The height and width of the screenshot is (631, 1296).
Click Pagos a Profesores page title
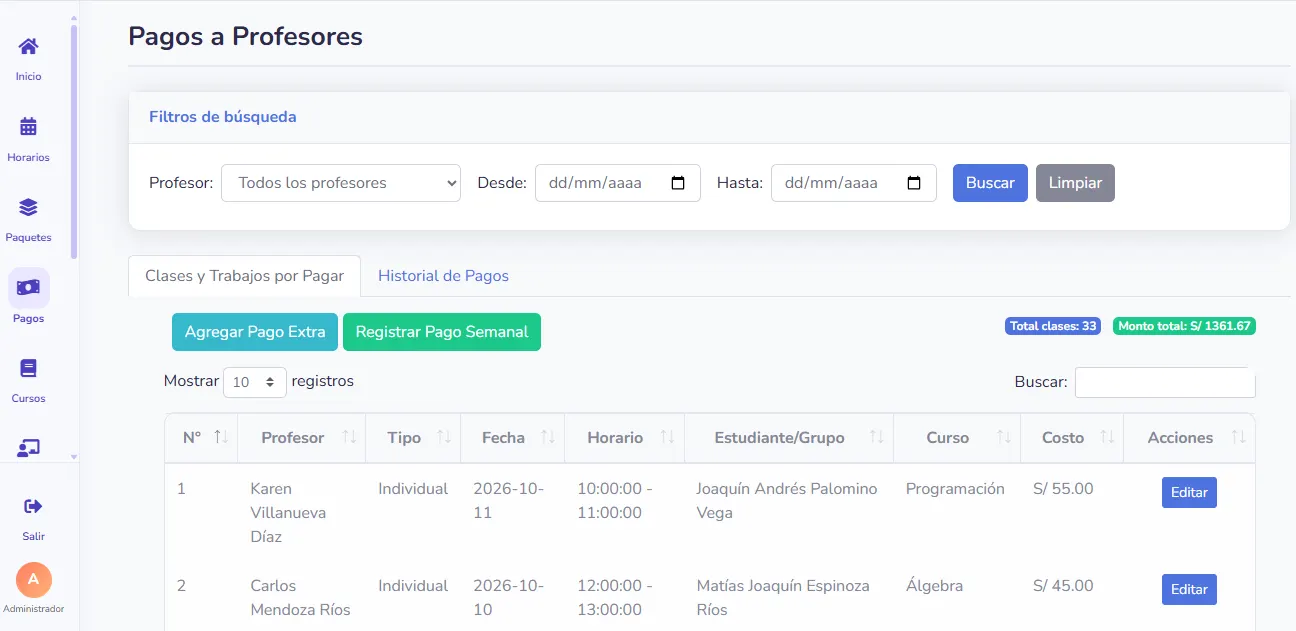245,37
